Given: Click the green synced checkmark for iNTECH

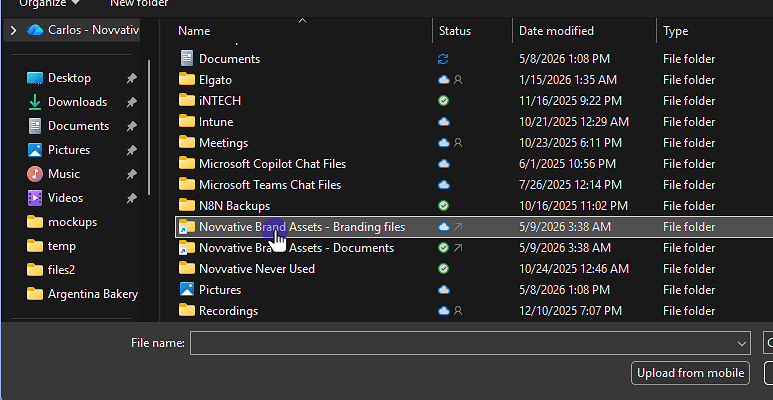Looking at the screenshot, I should click(x=443, y=101).
